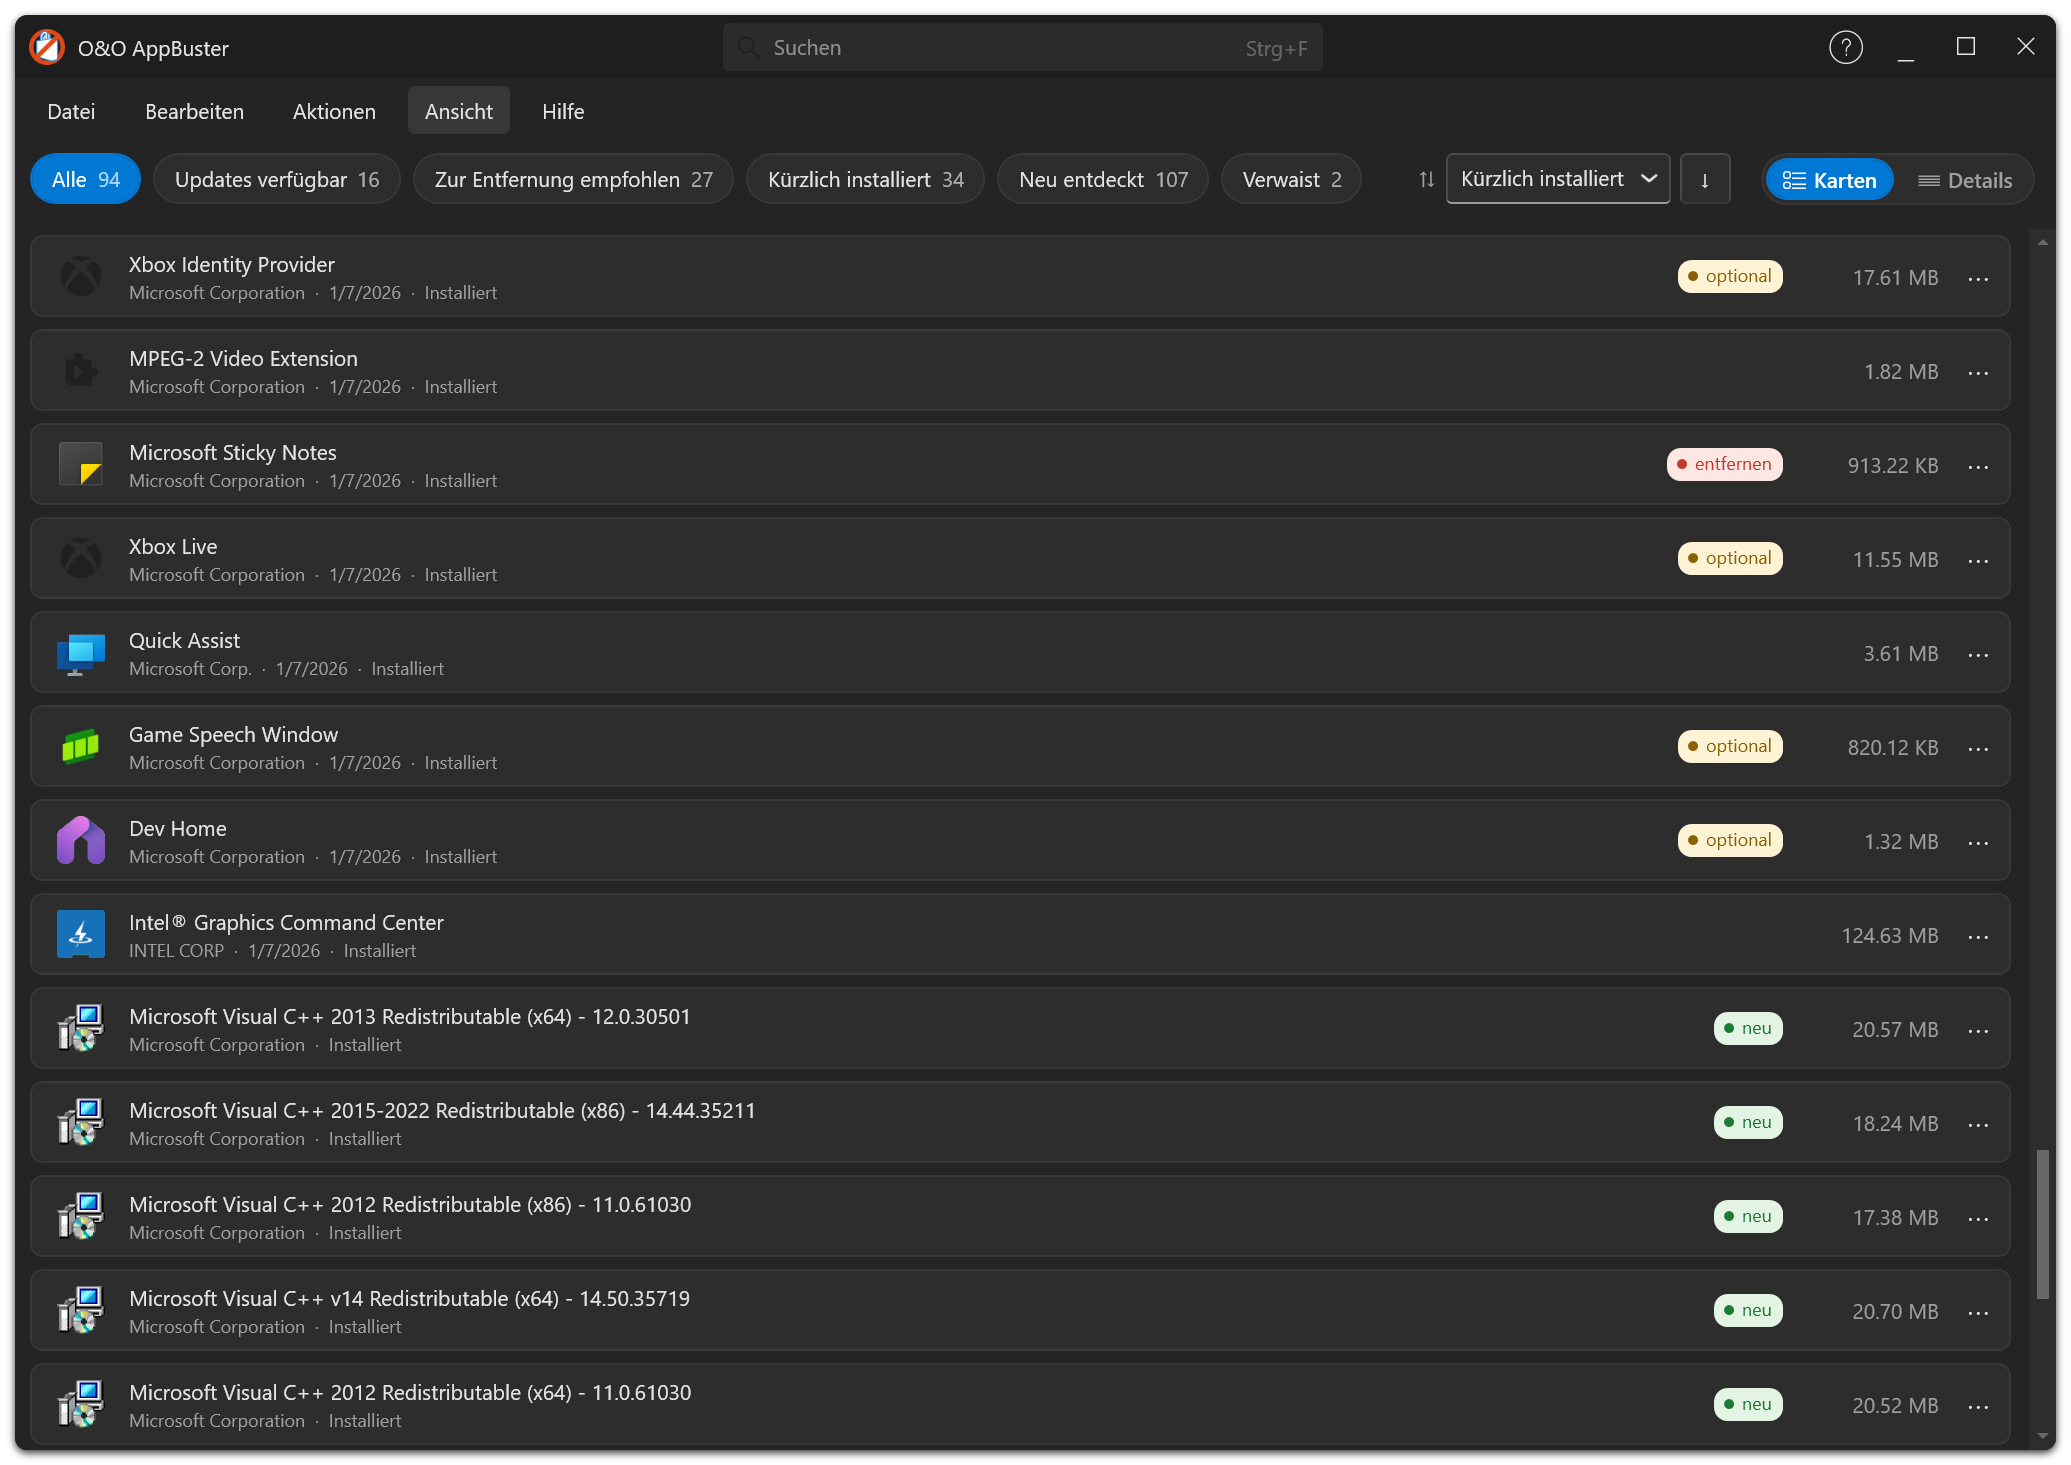Image resolution: width=2071 pixels, height=1465 pixels.
Task: Click the Visual C++ v14 (x64) installer icon
Action: point(81,1311)
